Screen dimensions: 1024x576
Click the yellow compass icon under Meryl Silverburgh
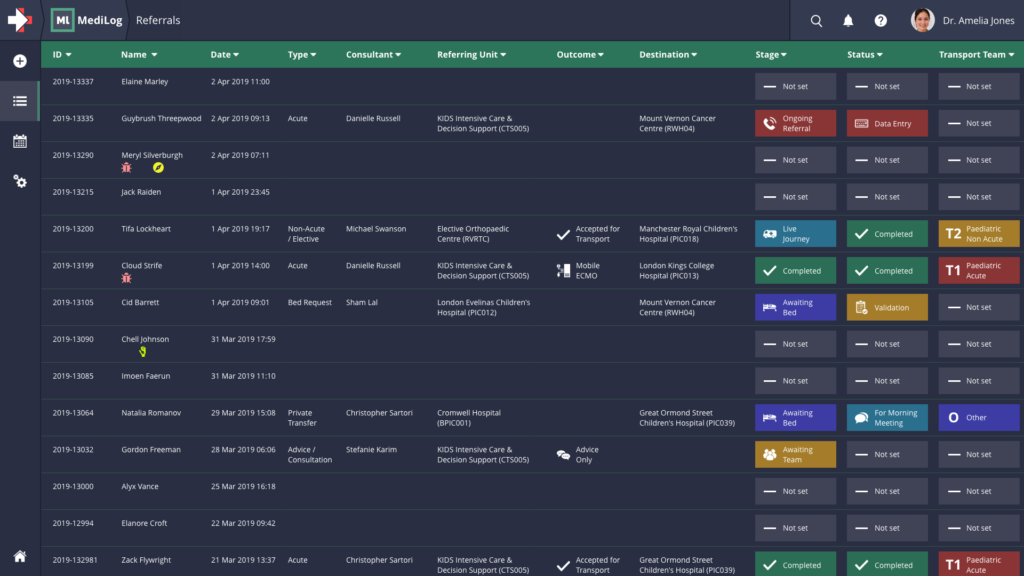(x=156, y=169)
